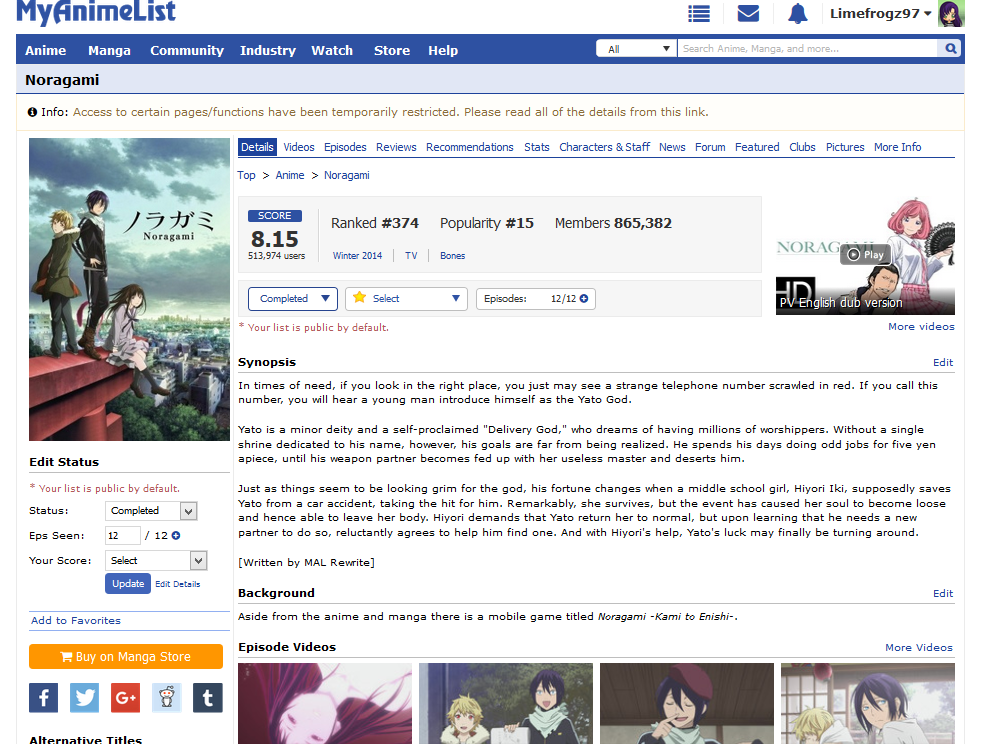This screenshot has width=983, height=744.
Task: Click plus icon next to Eps Seen
Action: (x=176, y=535)
